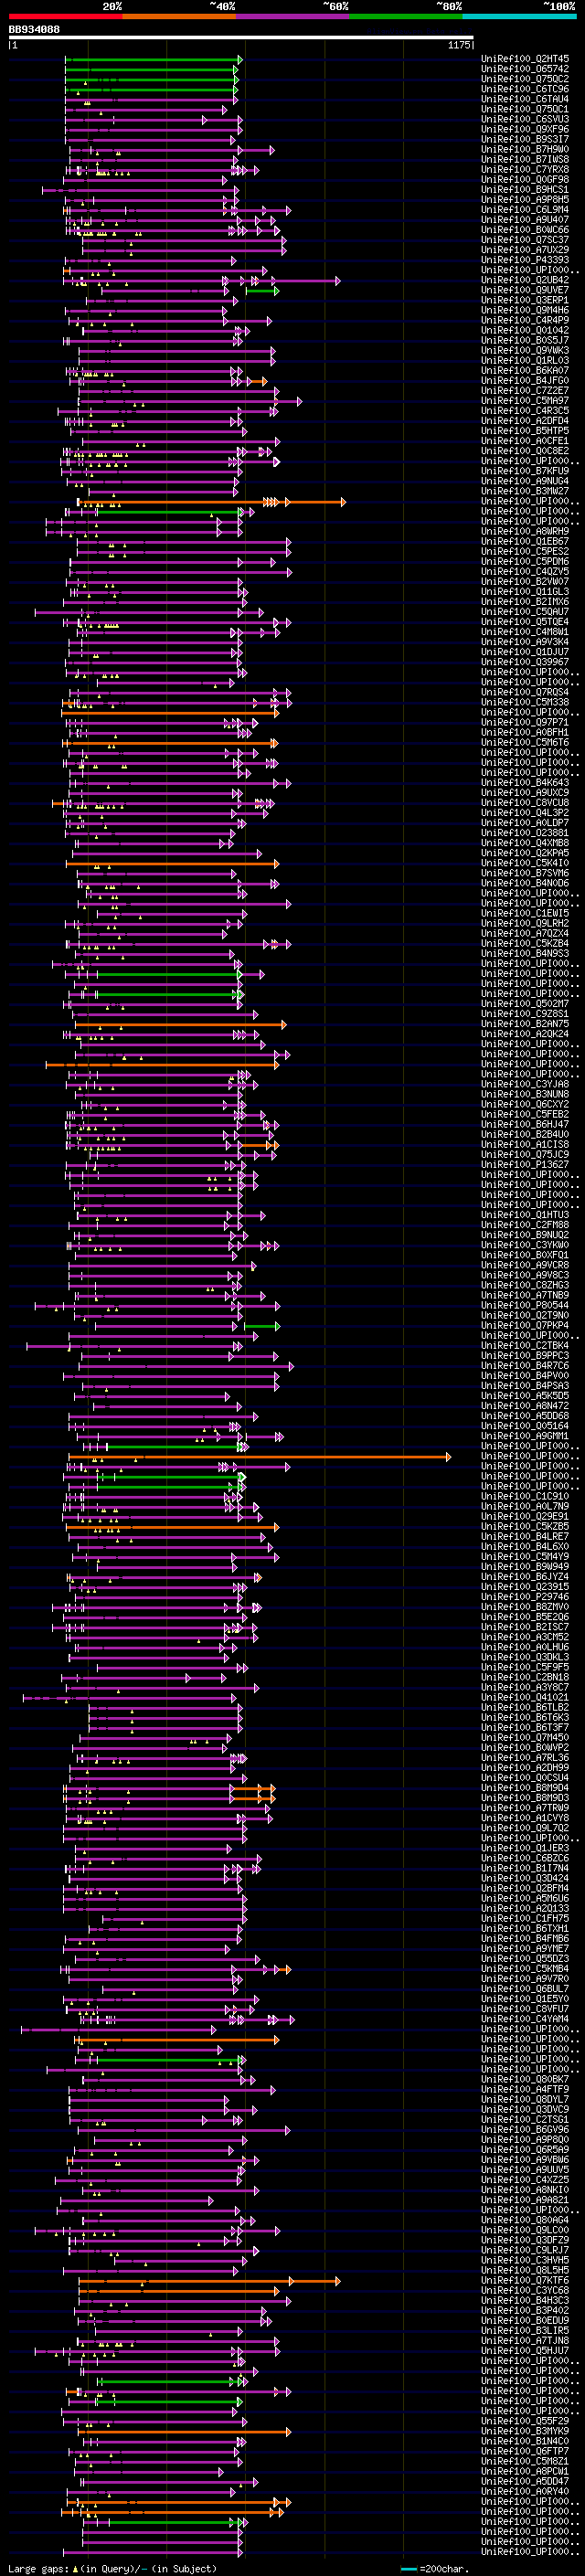Open hit UniRef100_C6TC96

pos(525,90)
